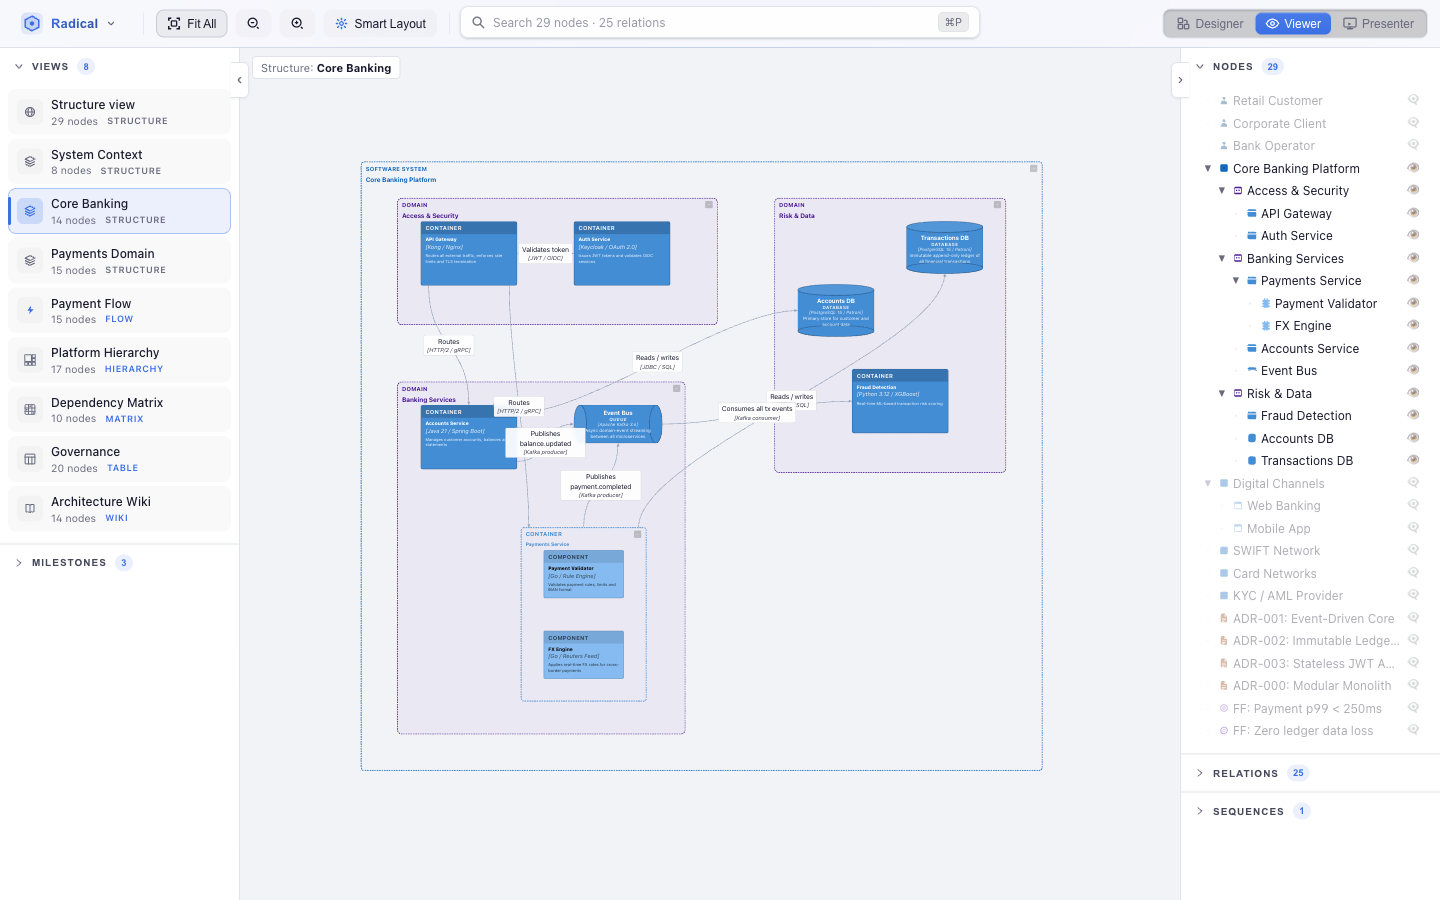Click the node search input field
Screen dimensions: 1440x900
720,22
